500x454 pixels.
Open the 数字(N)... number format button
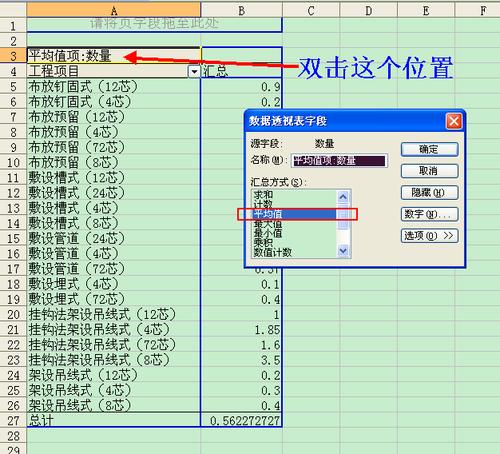(429, 214)
